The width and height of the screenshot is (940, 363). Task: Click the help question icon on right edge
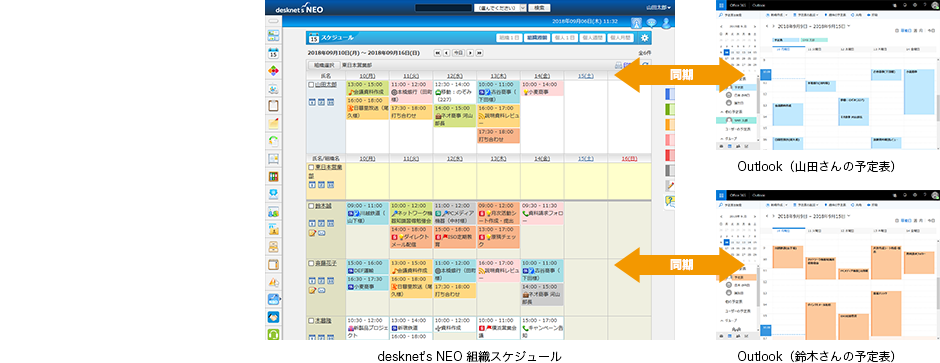[671, 201]
